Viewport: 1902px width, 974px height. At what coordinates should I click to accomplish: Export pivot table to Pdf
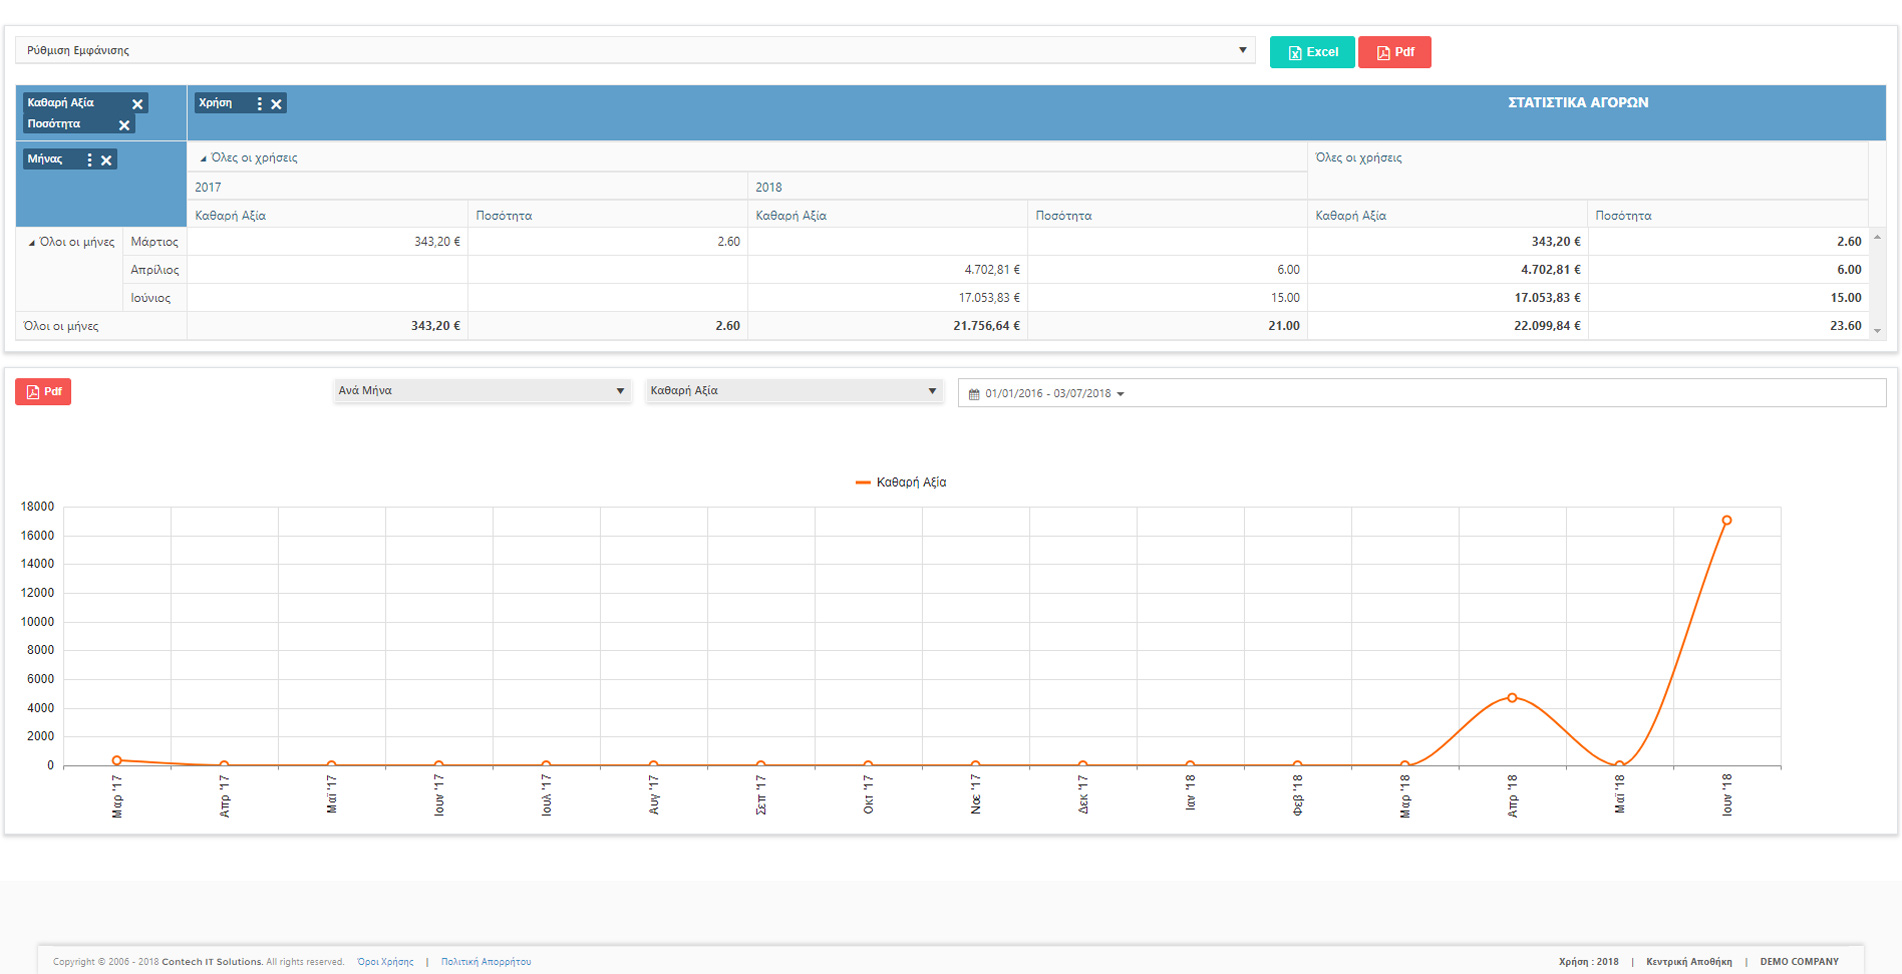pos(1395,52)
